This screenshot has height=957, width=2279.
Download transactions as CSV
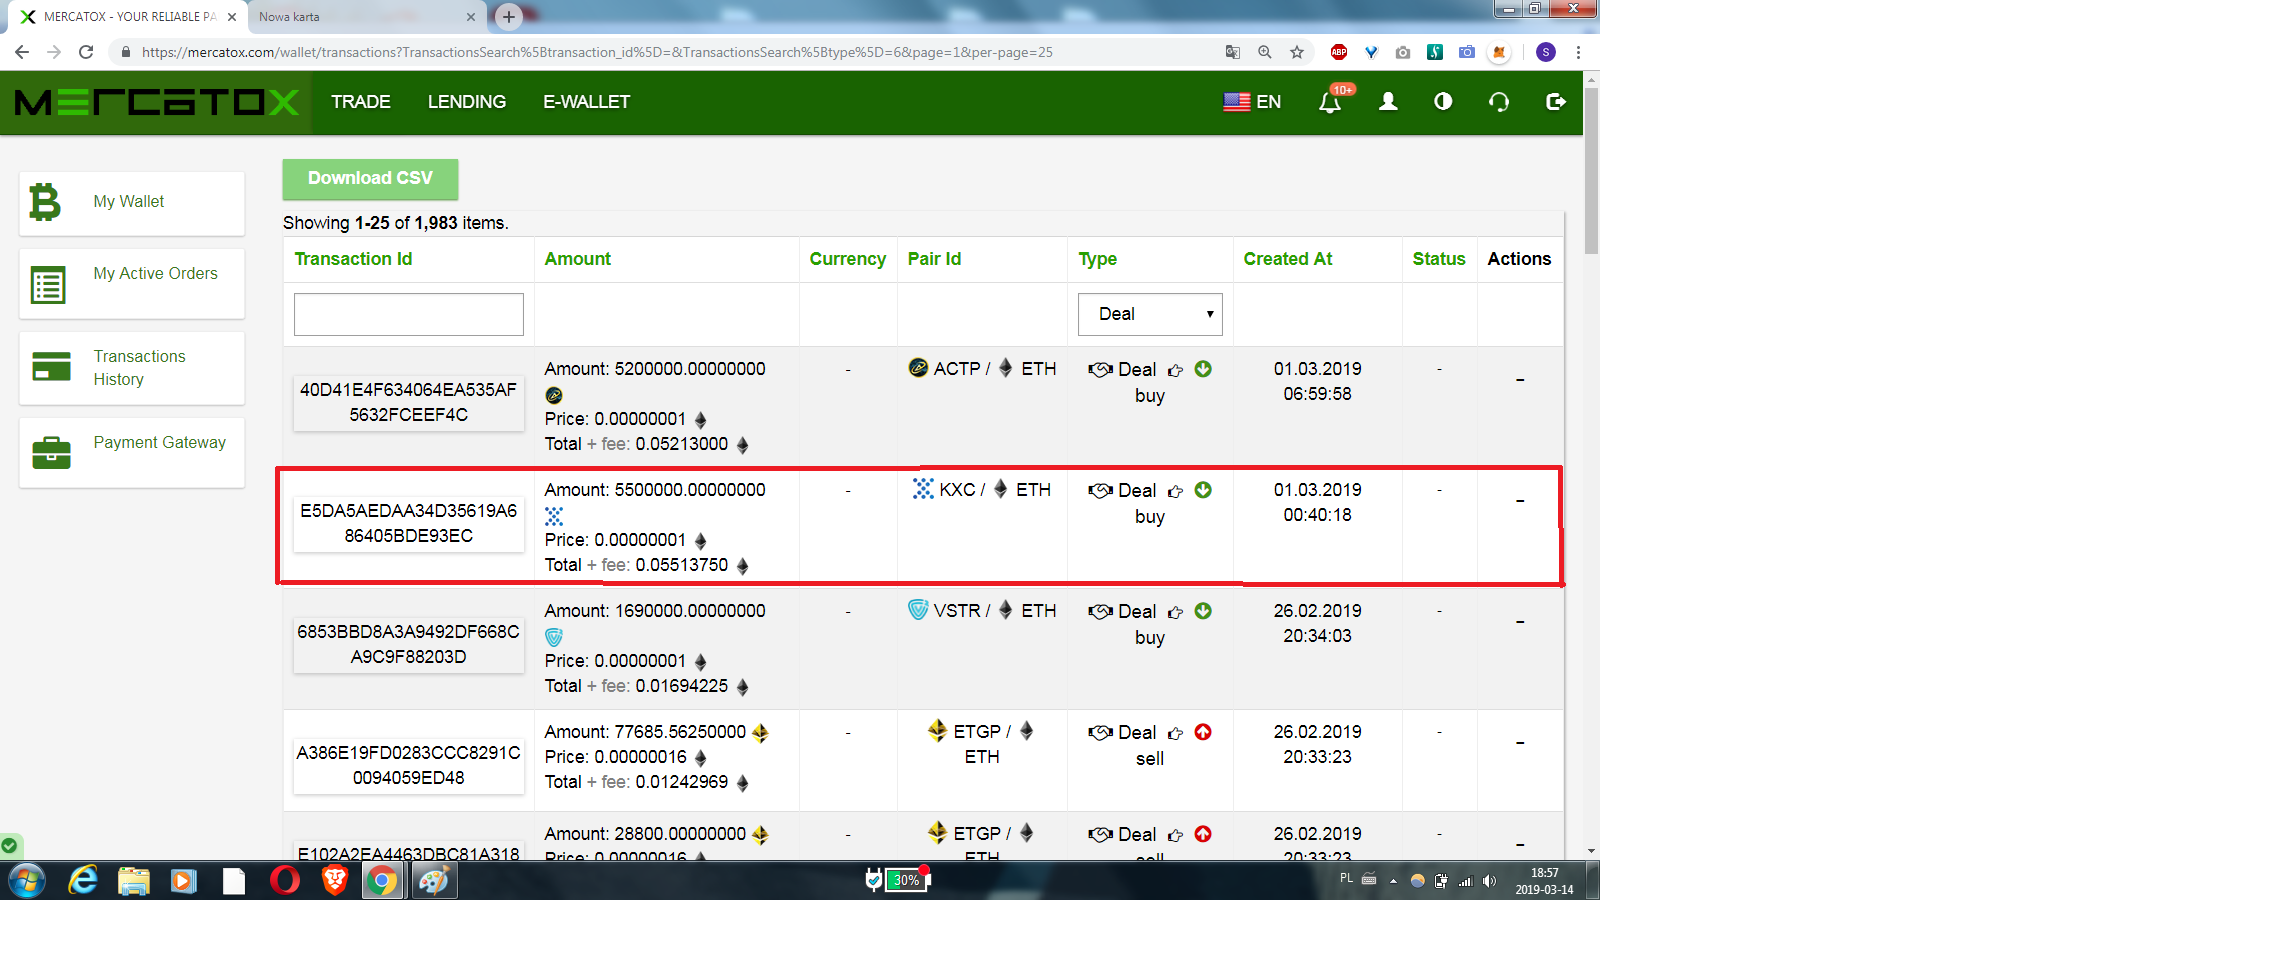[x=370, y=178]
